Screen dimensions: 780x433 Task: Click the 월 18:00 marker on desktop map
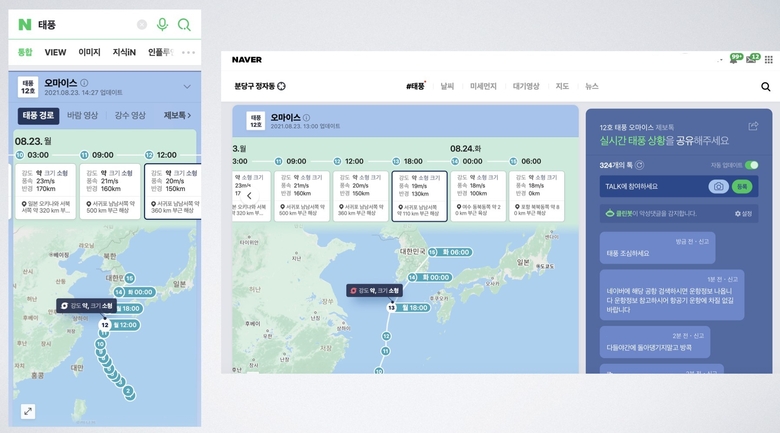pos(409,308)
